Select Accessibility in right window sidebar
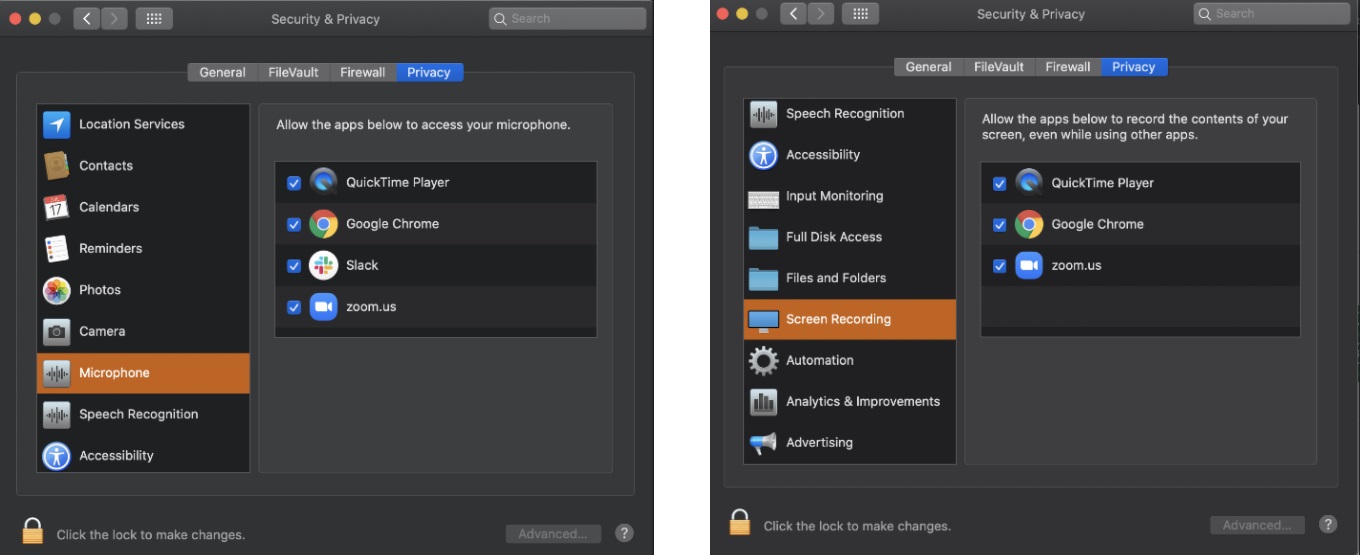1360x555 pixels. click(850, 155)
